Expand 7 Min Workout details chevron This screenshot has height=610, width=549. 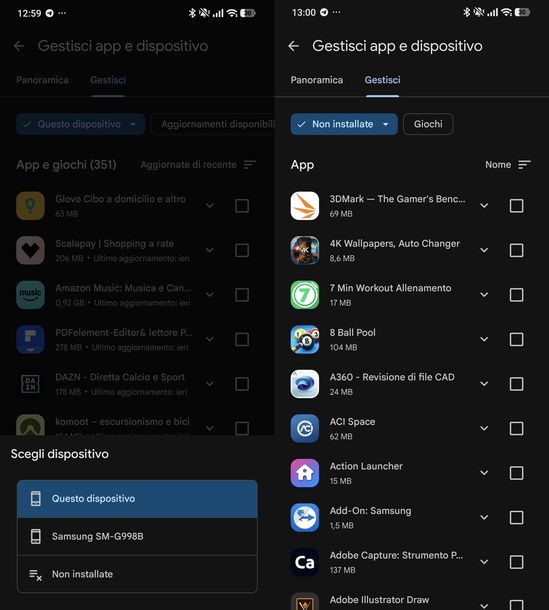coord(484,294)
